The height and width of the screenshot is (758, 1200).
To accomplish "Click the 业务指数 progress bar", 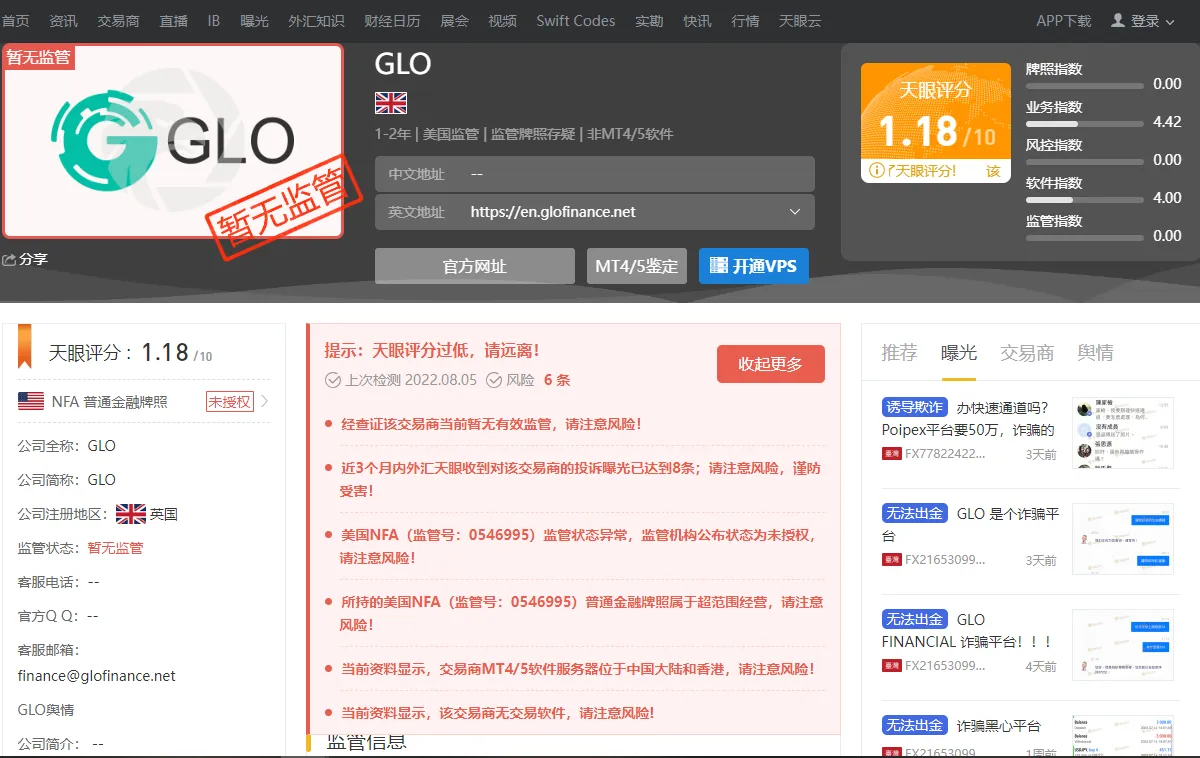I will [1085, 124].
